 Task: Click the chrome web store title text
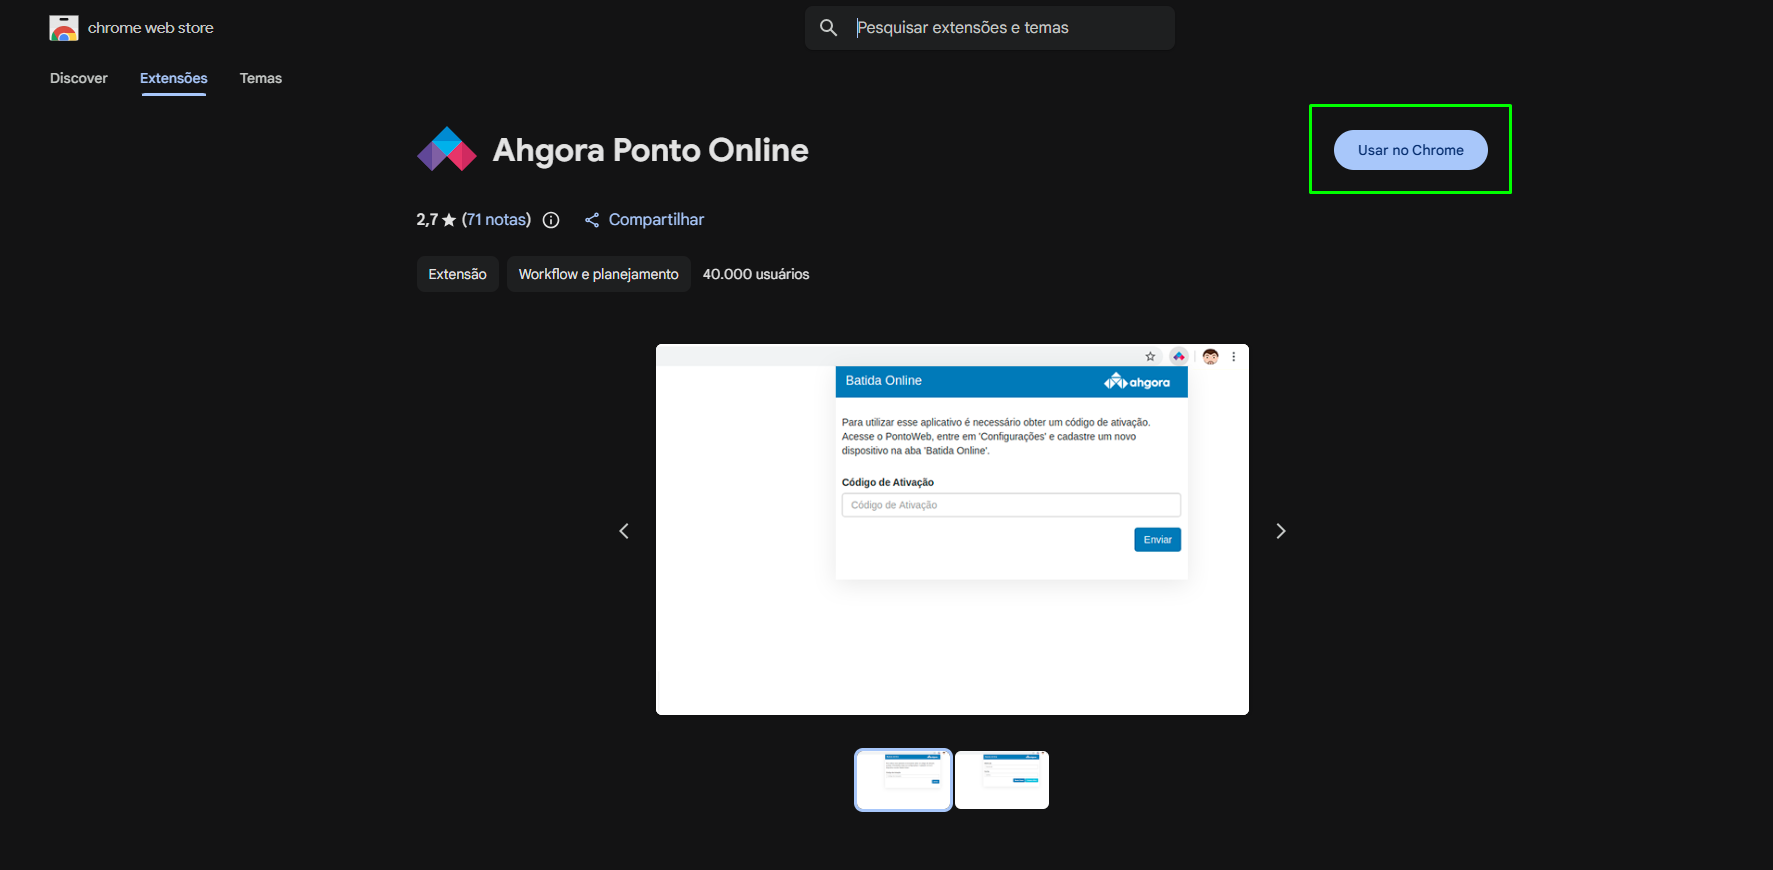151,28
